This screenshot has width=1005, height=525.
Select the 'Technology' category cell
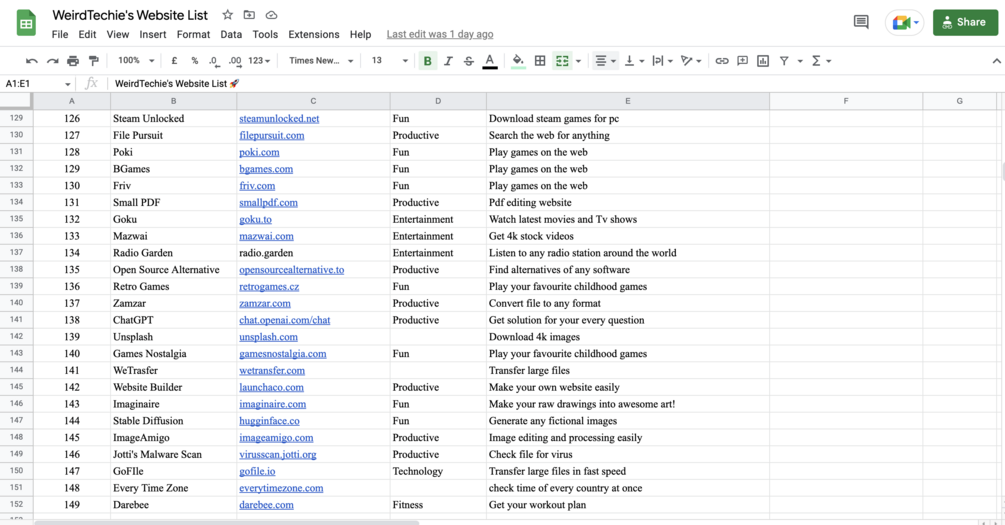click(438, 471)
